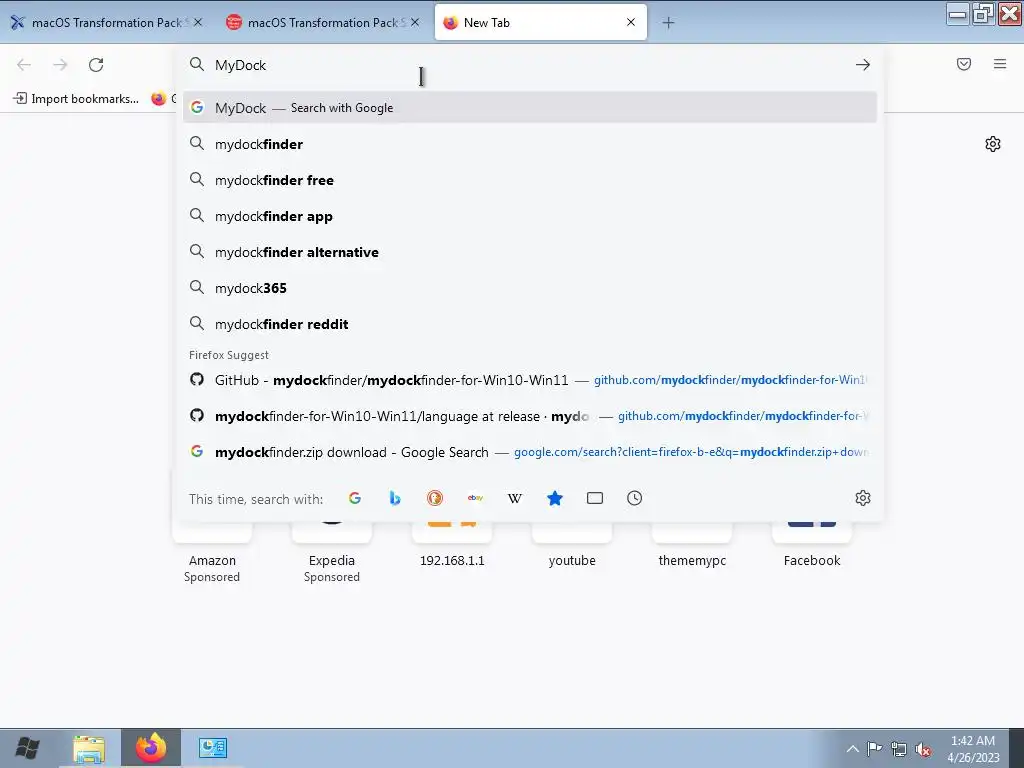Search this time with eBay
Screen dimensions: 1024x768
coord(475,498)
